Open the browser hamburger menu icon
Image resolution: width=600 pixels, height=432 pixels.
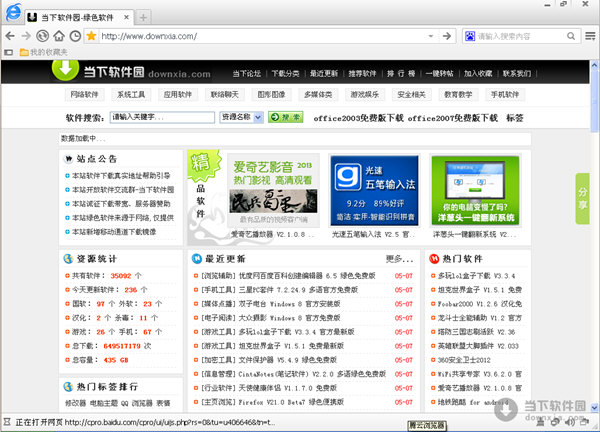point(588,37)
